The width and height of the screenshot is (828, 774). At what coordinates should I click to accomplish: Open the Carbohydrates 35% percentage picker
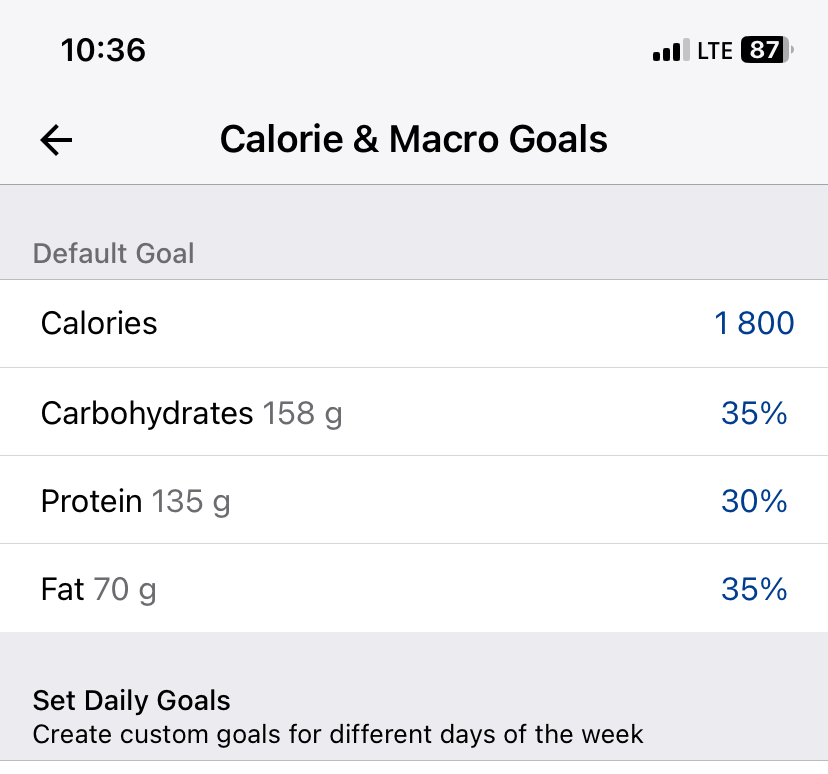click(754, 413)
